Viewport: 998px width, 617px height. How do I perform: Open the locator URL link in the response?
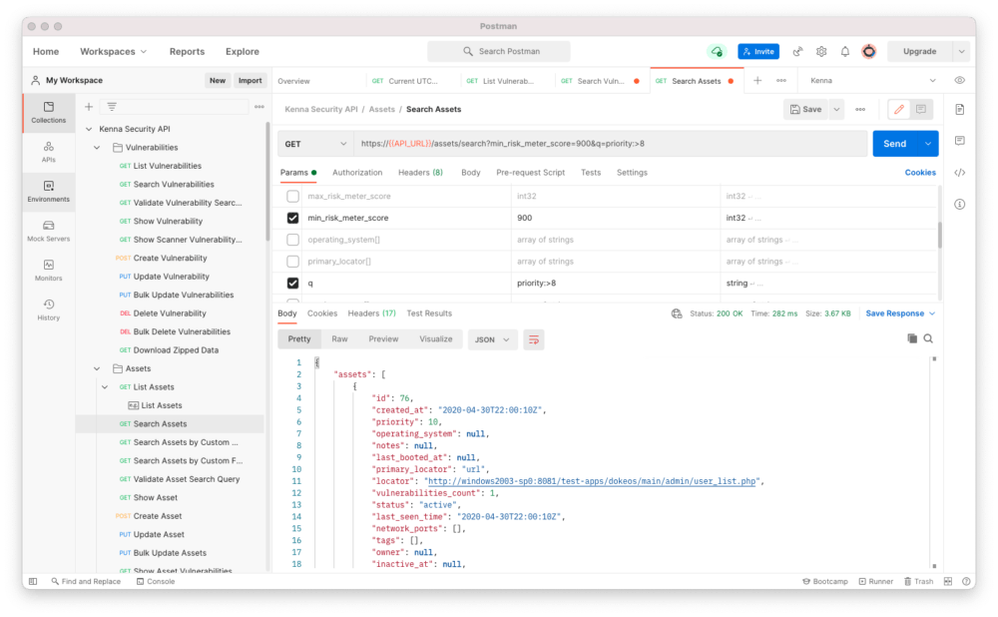pos(592,481)
